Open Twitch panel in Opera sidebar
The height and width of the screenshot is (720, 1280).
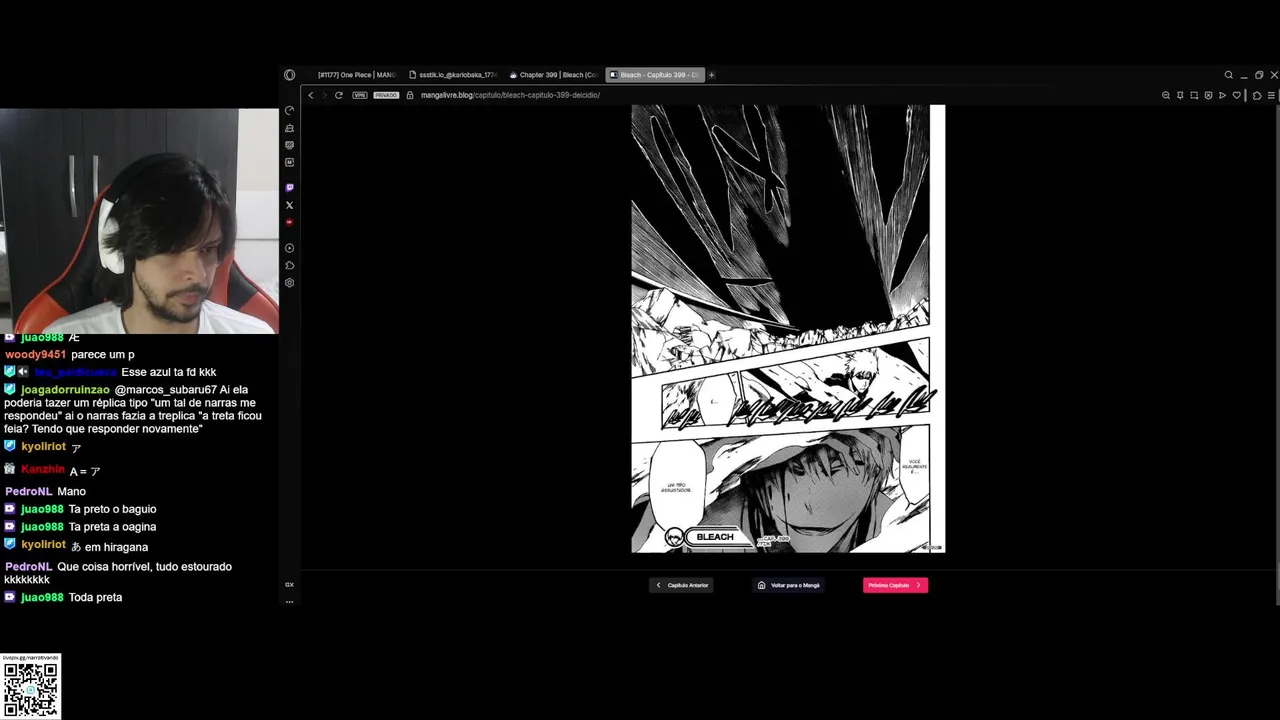click(289, 188)
